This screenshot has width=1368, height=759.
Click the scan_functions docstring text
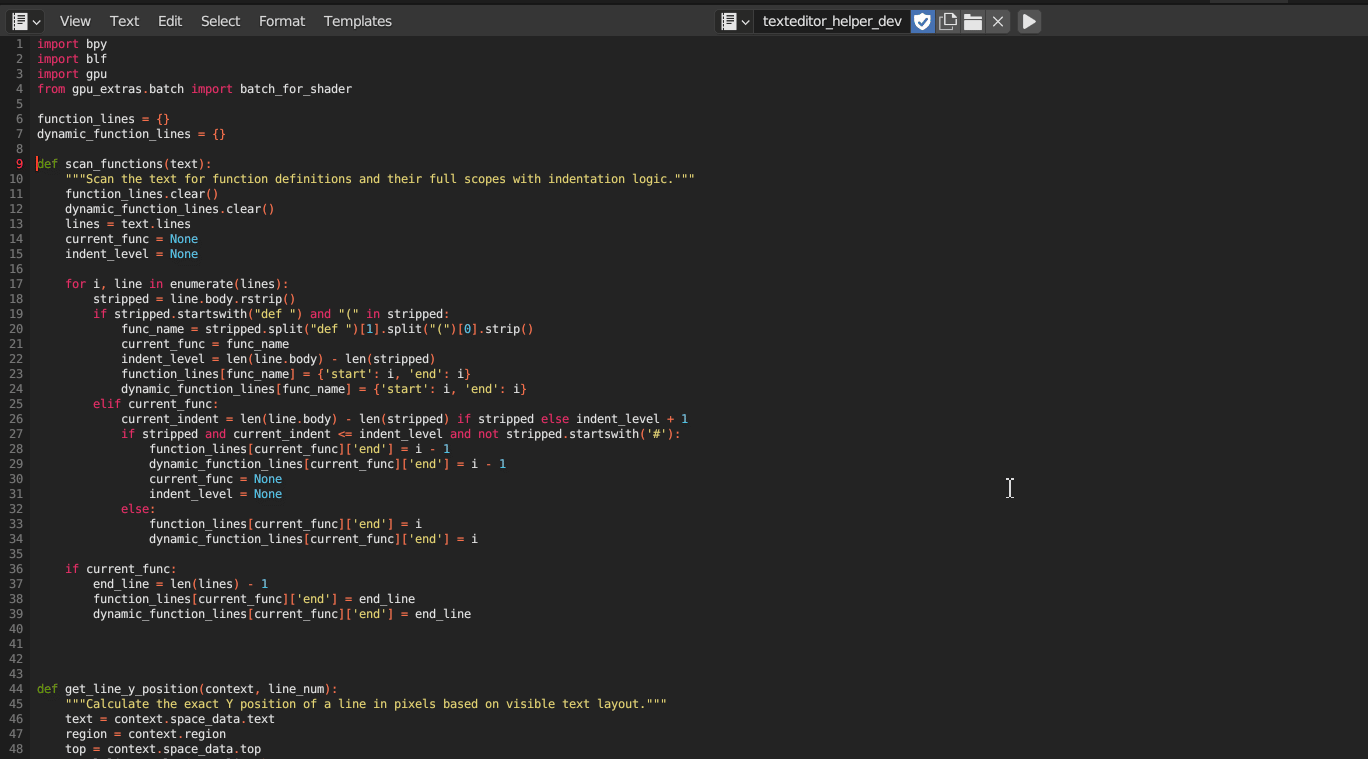(380, 179)
